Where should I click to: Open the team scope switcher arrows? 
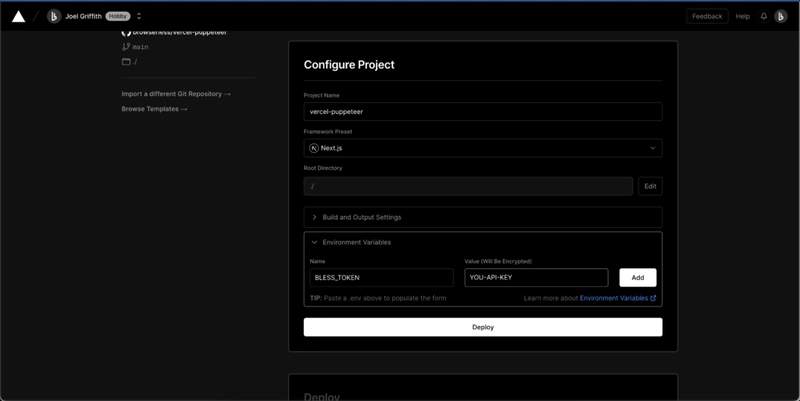[139, 16]
